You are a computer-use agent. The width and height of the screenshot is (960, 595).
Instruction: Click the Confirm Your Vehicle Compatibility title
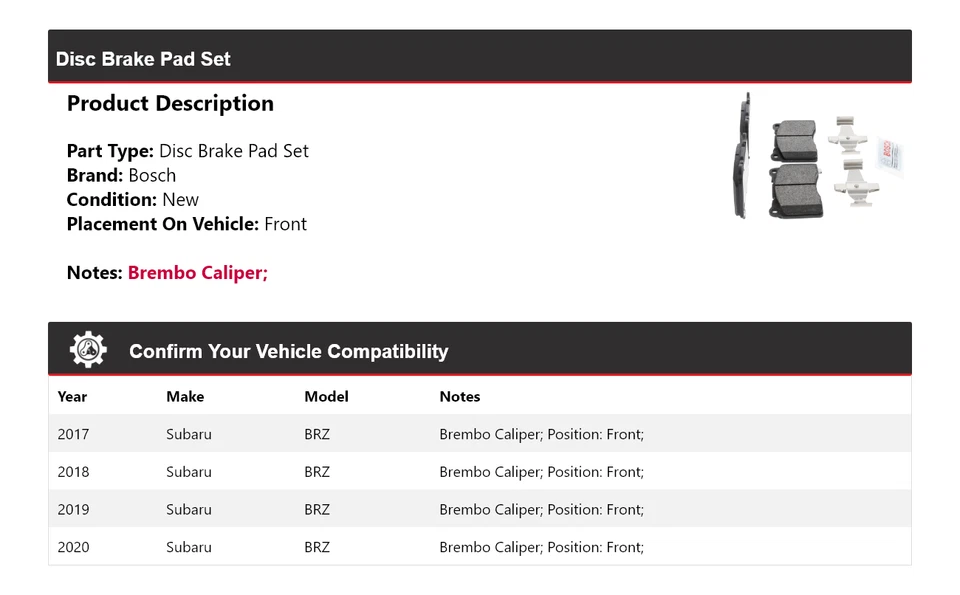pyautogui.click(x=288, y=352)
